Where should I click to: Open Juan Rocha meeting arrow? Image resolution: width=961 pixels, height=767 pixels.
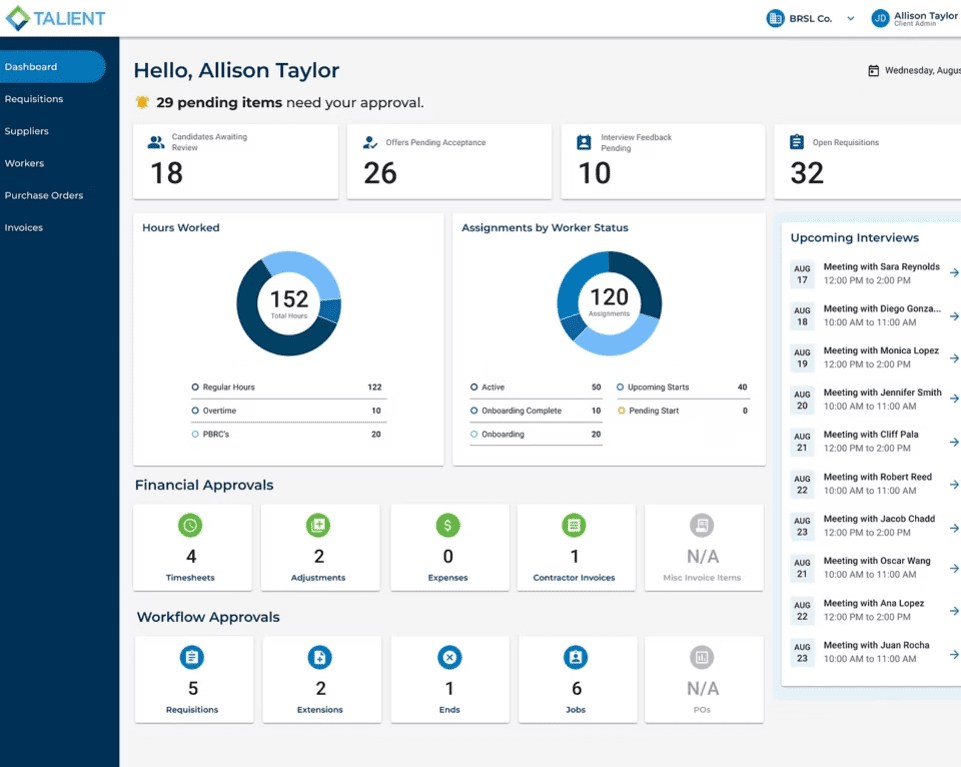tap(954, 655)
